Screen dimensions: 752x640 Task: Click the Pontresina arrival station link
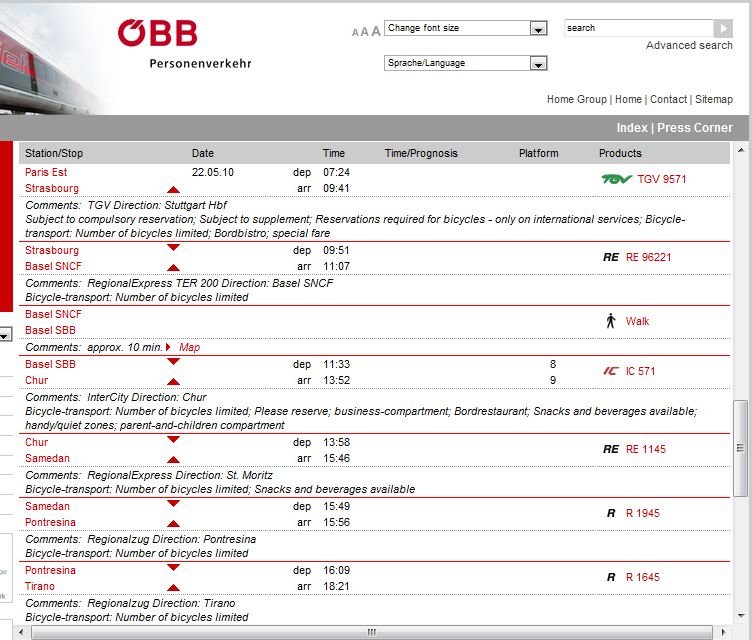point(50,522)
